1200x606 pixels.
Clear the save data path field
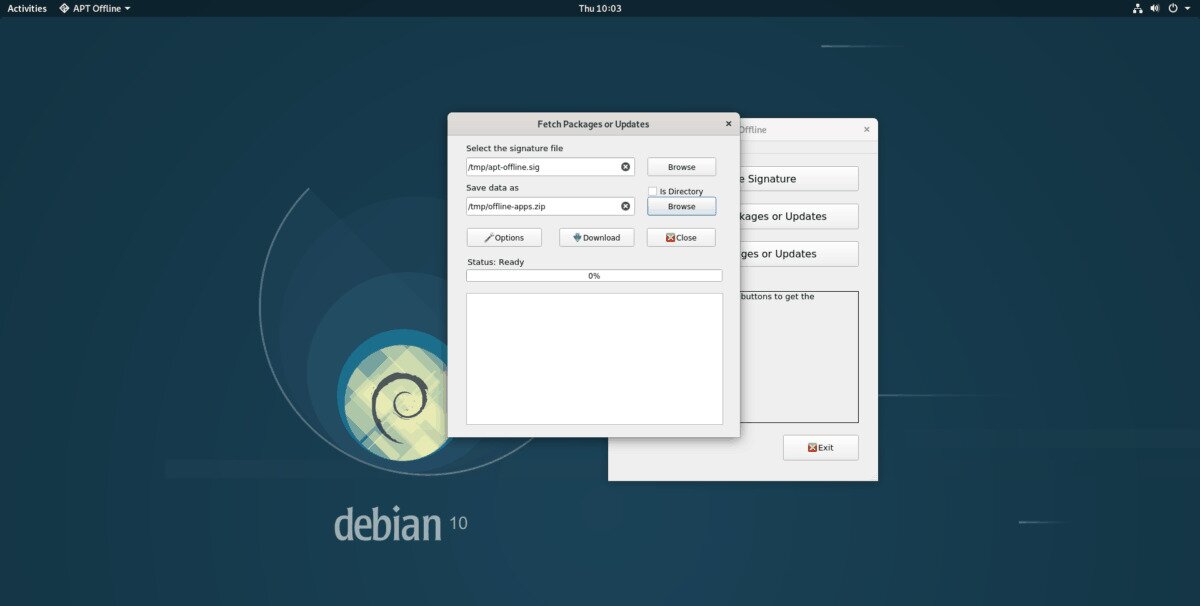point(626,206)
